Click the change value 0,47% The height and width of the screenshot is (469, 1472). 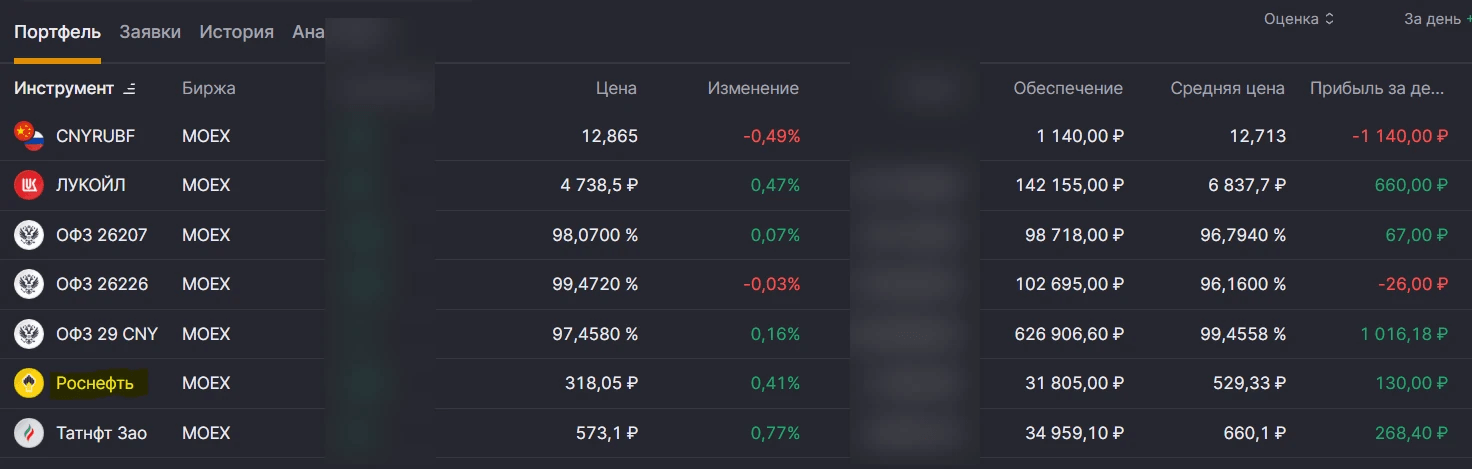[775, 185]
